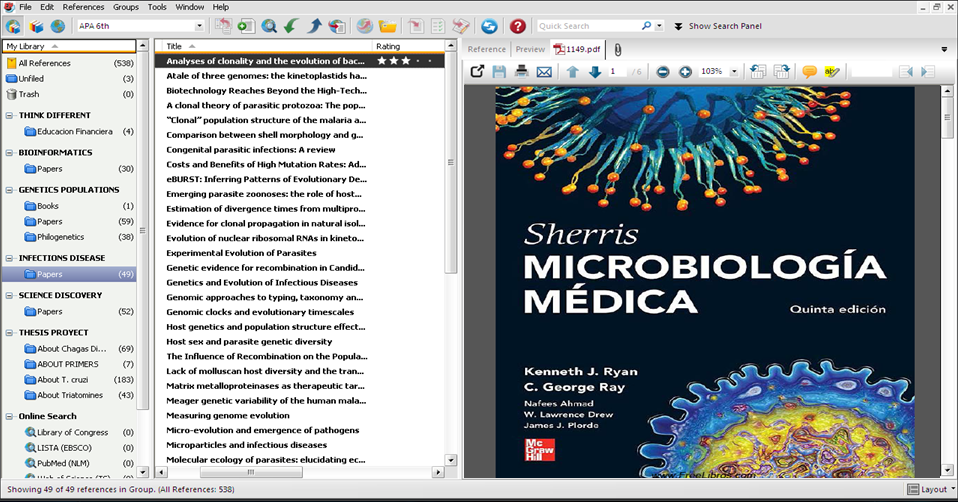Open the Online Search magnifier globe icon
The image size is (958, 502).
point(269,26)
